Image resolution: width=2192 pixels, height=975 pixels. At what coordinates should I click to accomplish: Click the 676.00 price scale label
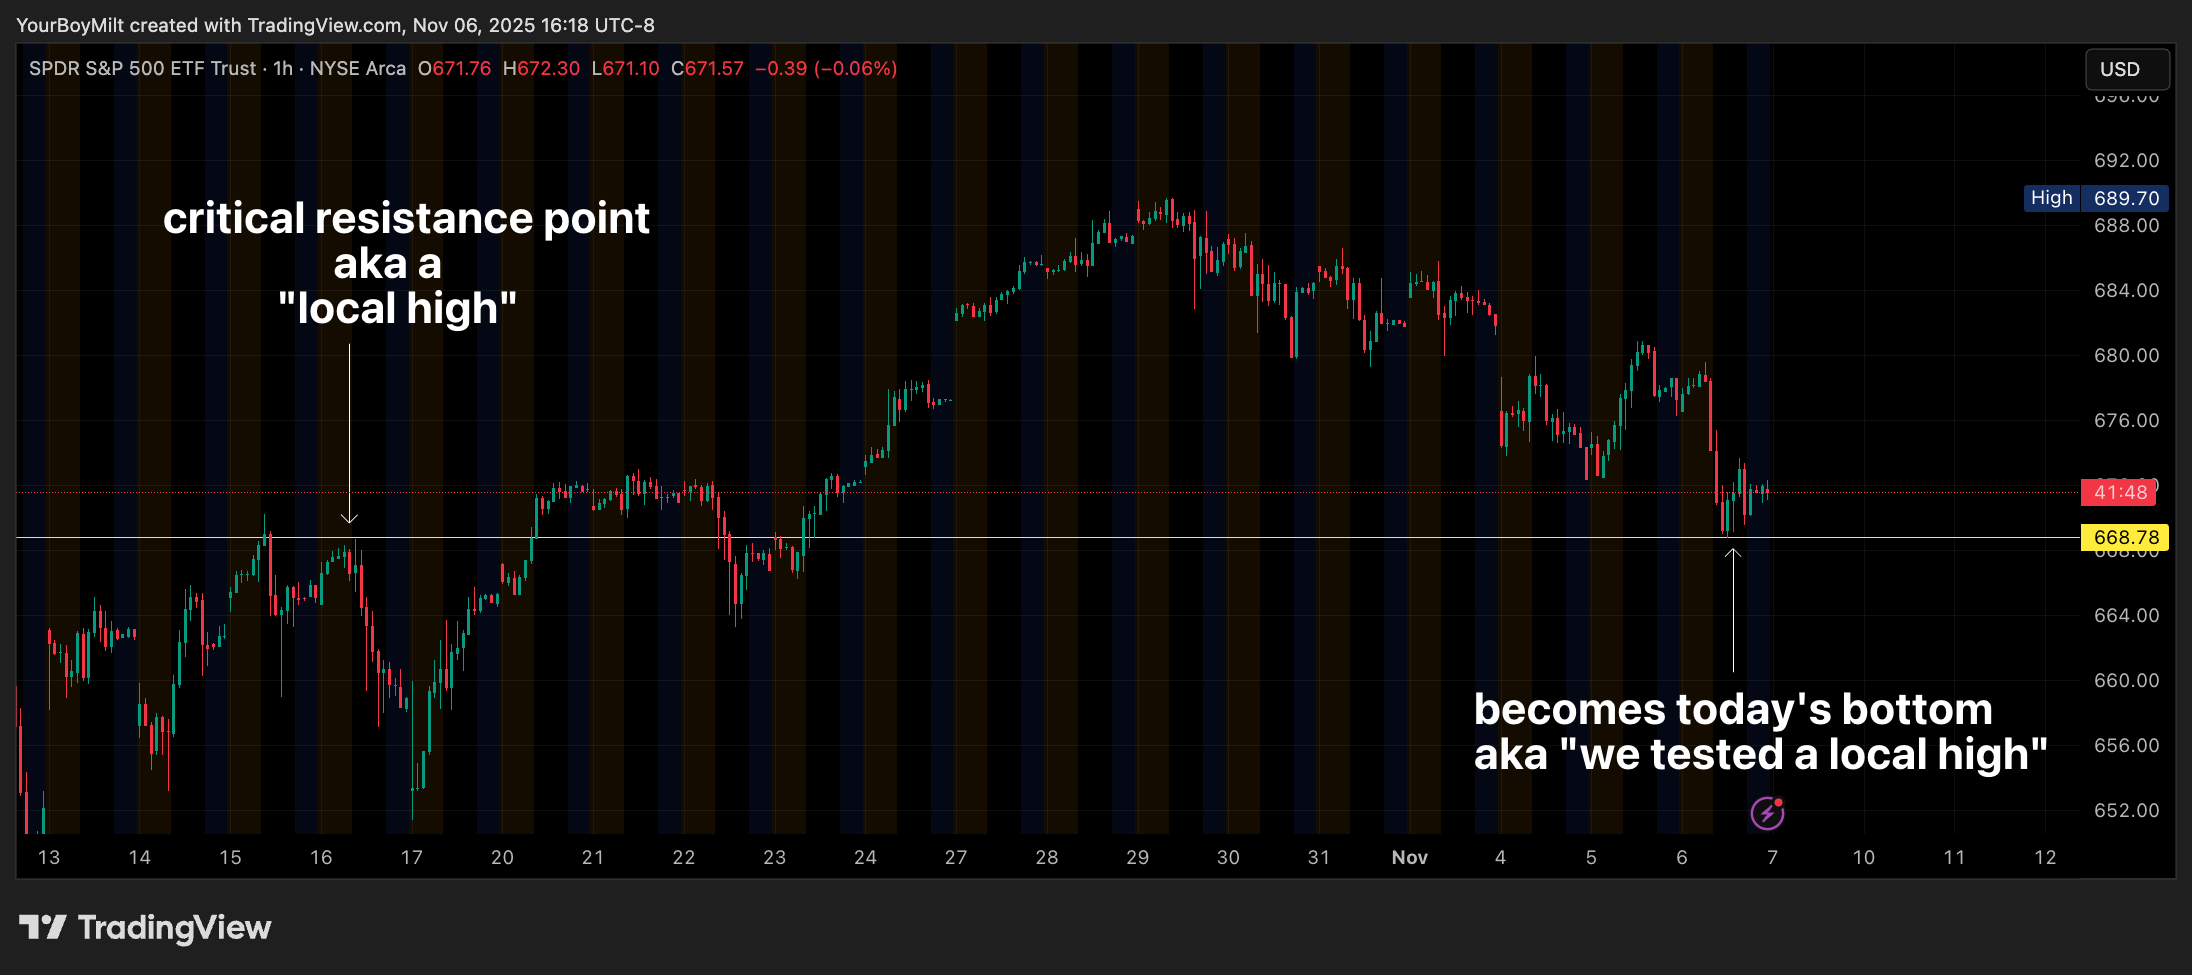[x=2127, y=420]
